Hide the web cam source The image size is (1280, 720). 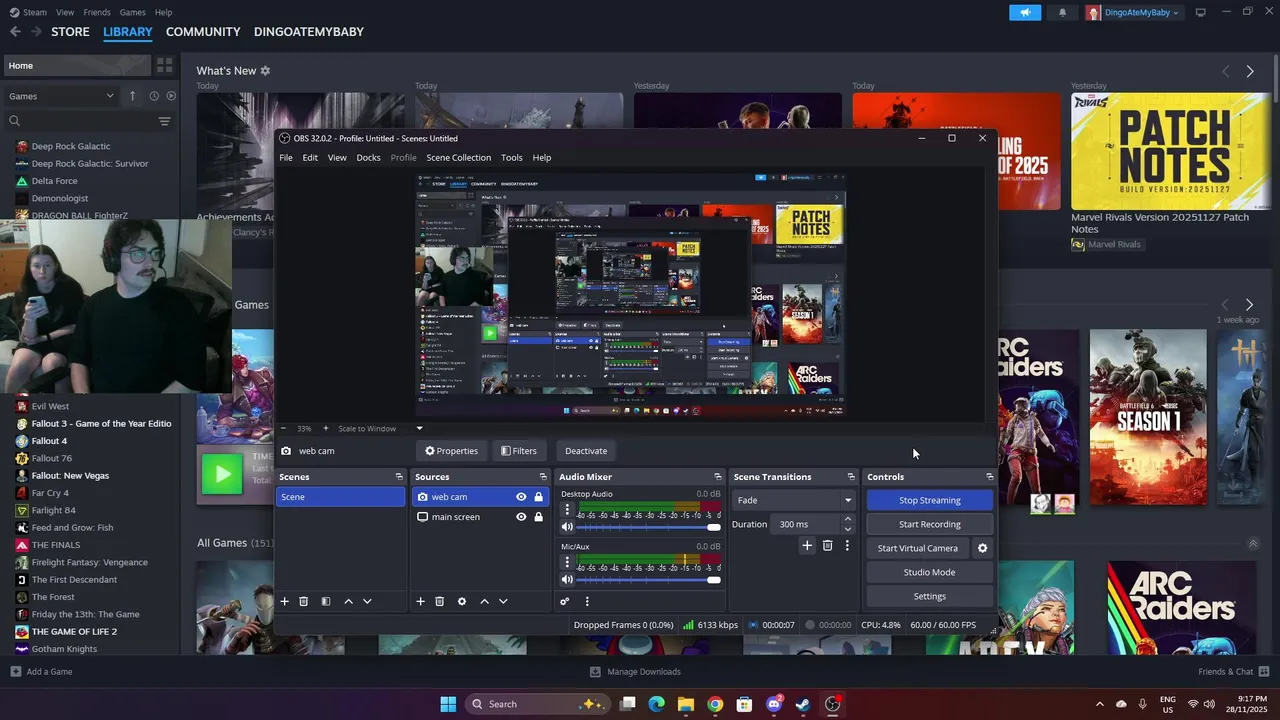521,497
